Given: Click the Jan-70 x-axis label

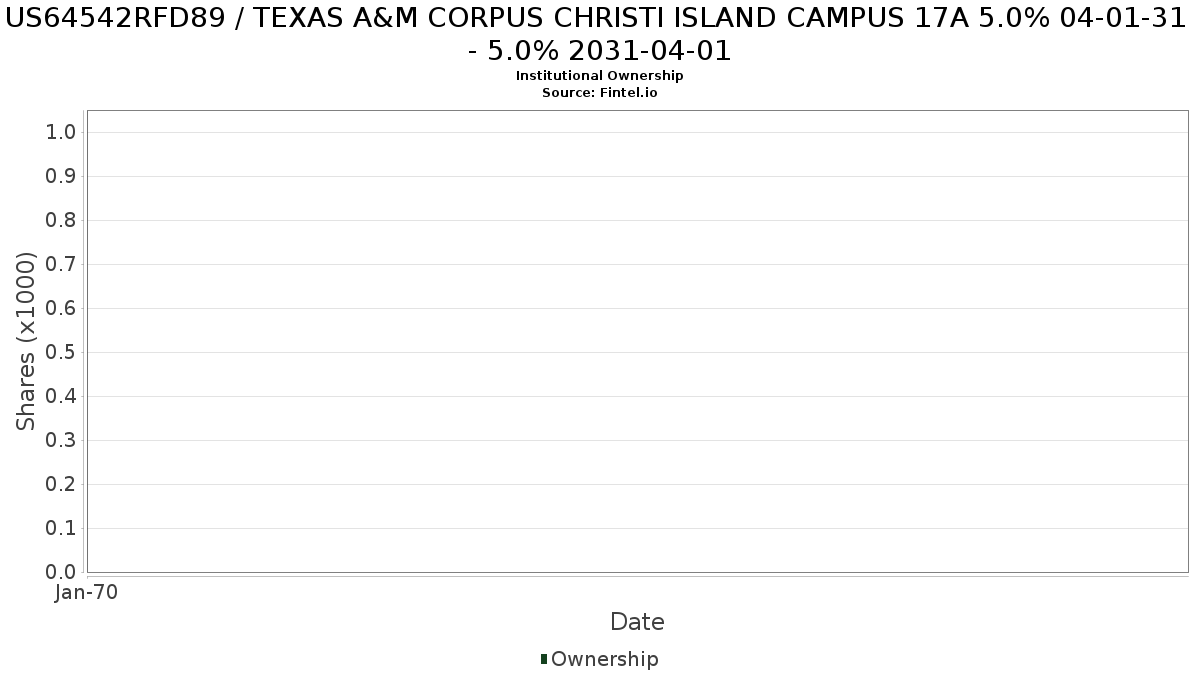Looking at the screenshot, I should click(x=87, y=592).
